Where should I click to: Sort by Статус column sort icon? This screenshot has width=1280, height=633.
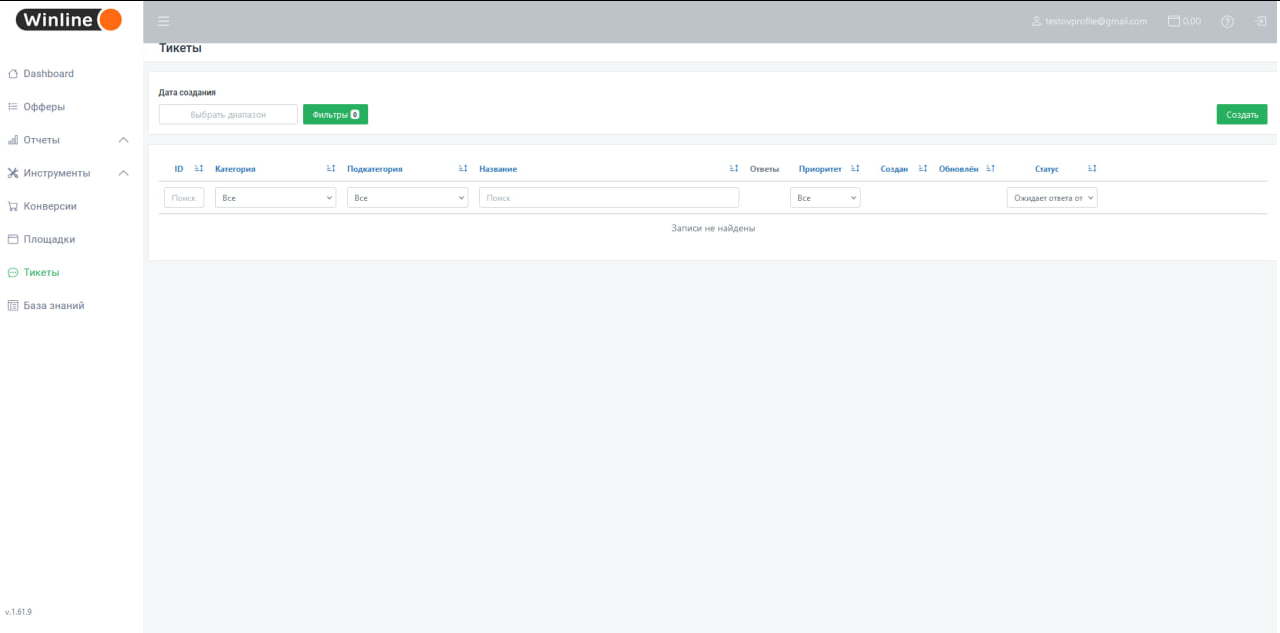point(1092,169)
